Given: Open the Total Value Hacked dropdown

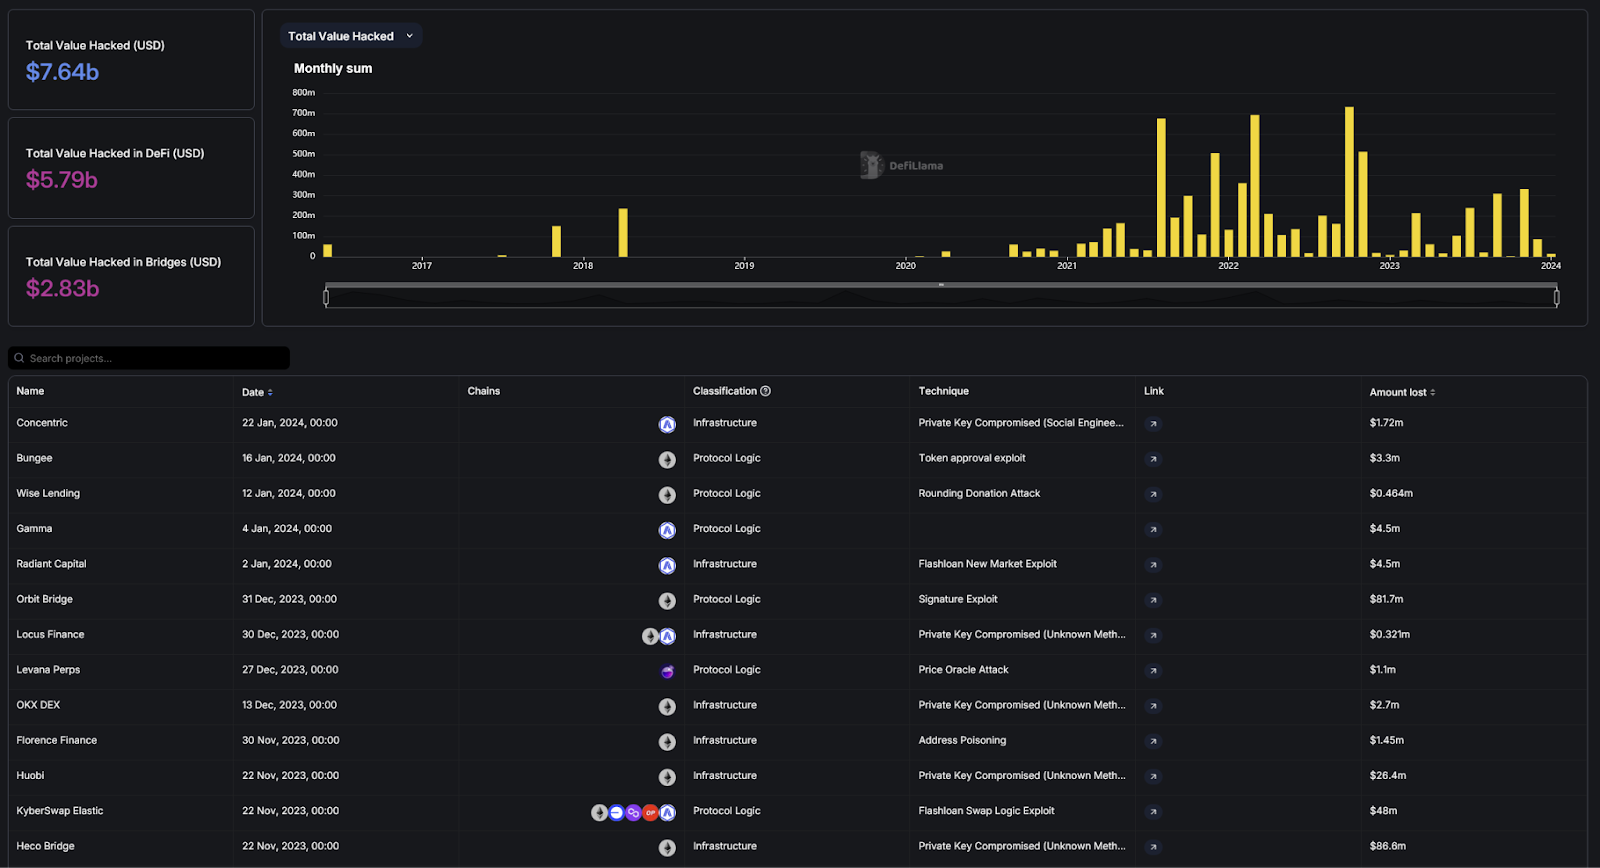Looking at the screenshot, I should pyautogui.click(x=351, y=36).
